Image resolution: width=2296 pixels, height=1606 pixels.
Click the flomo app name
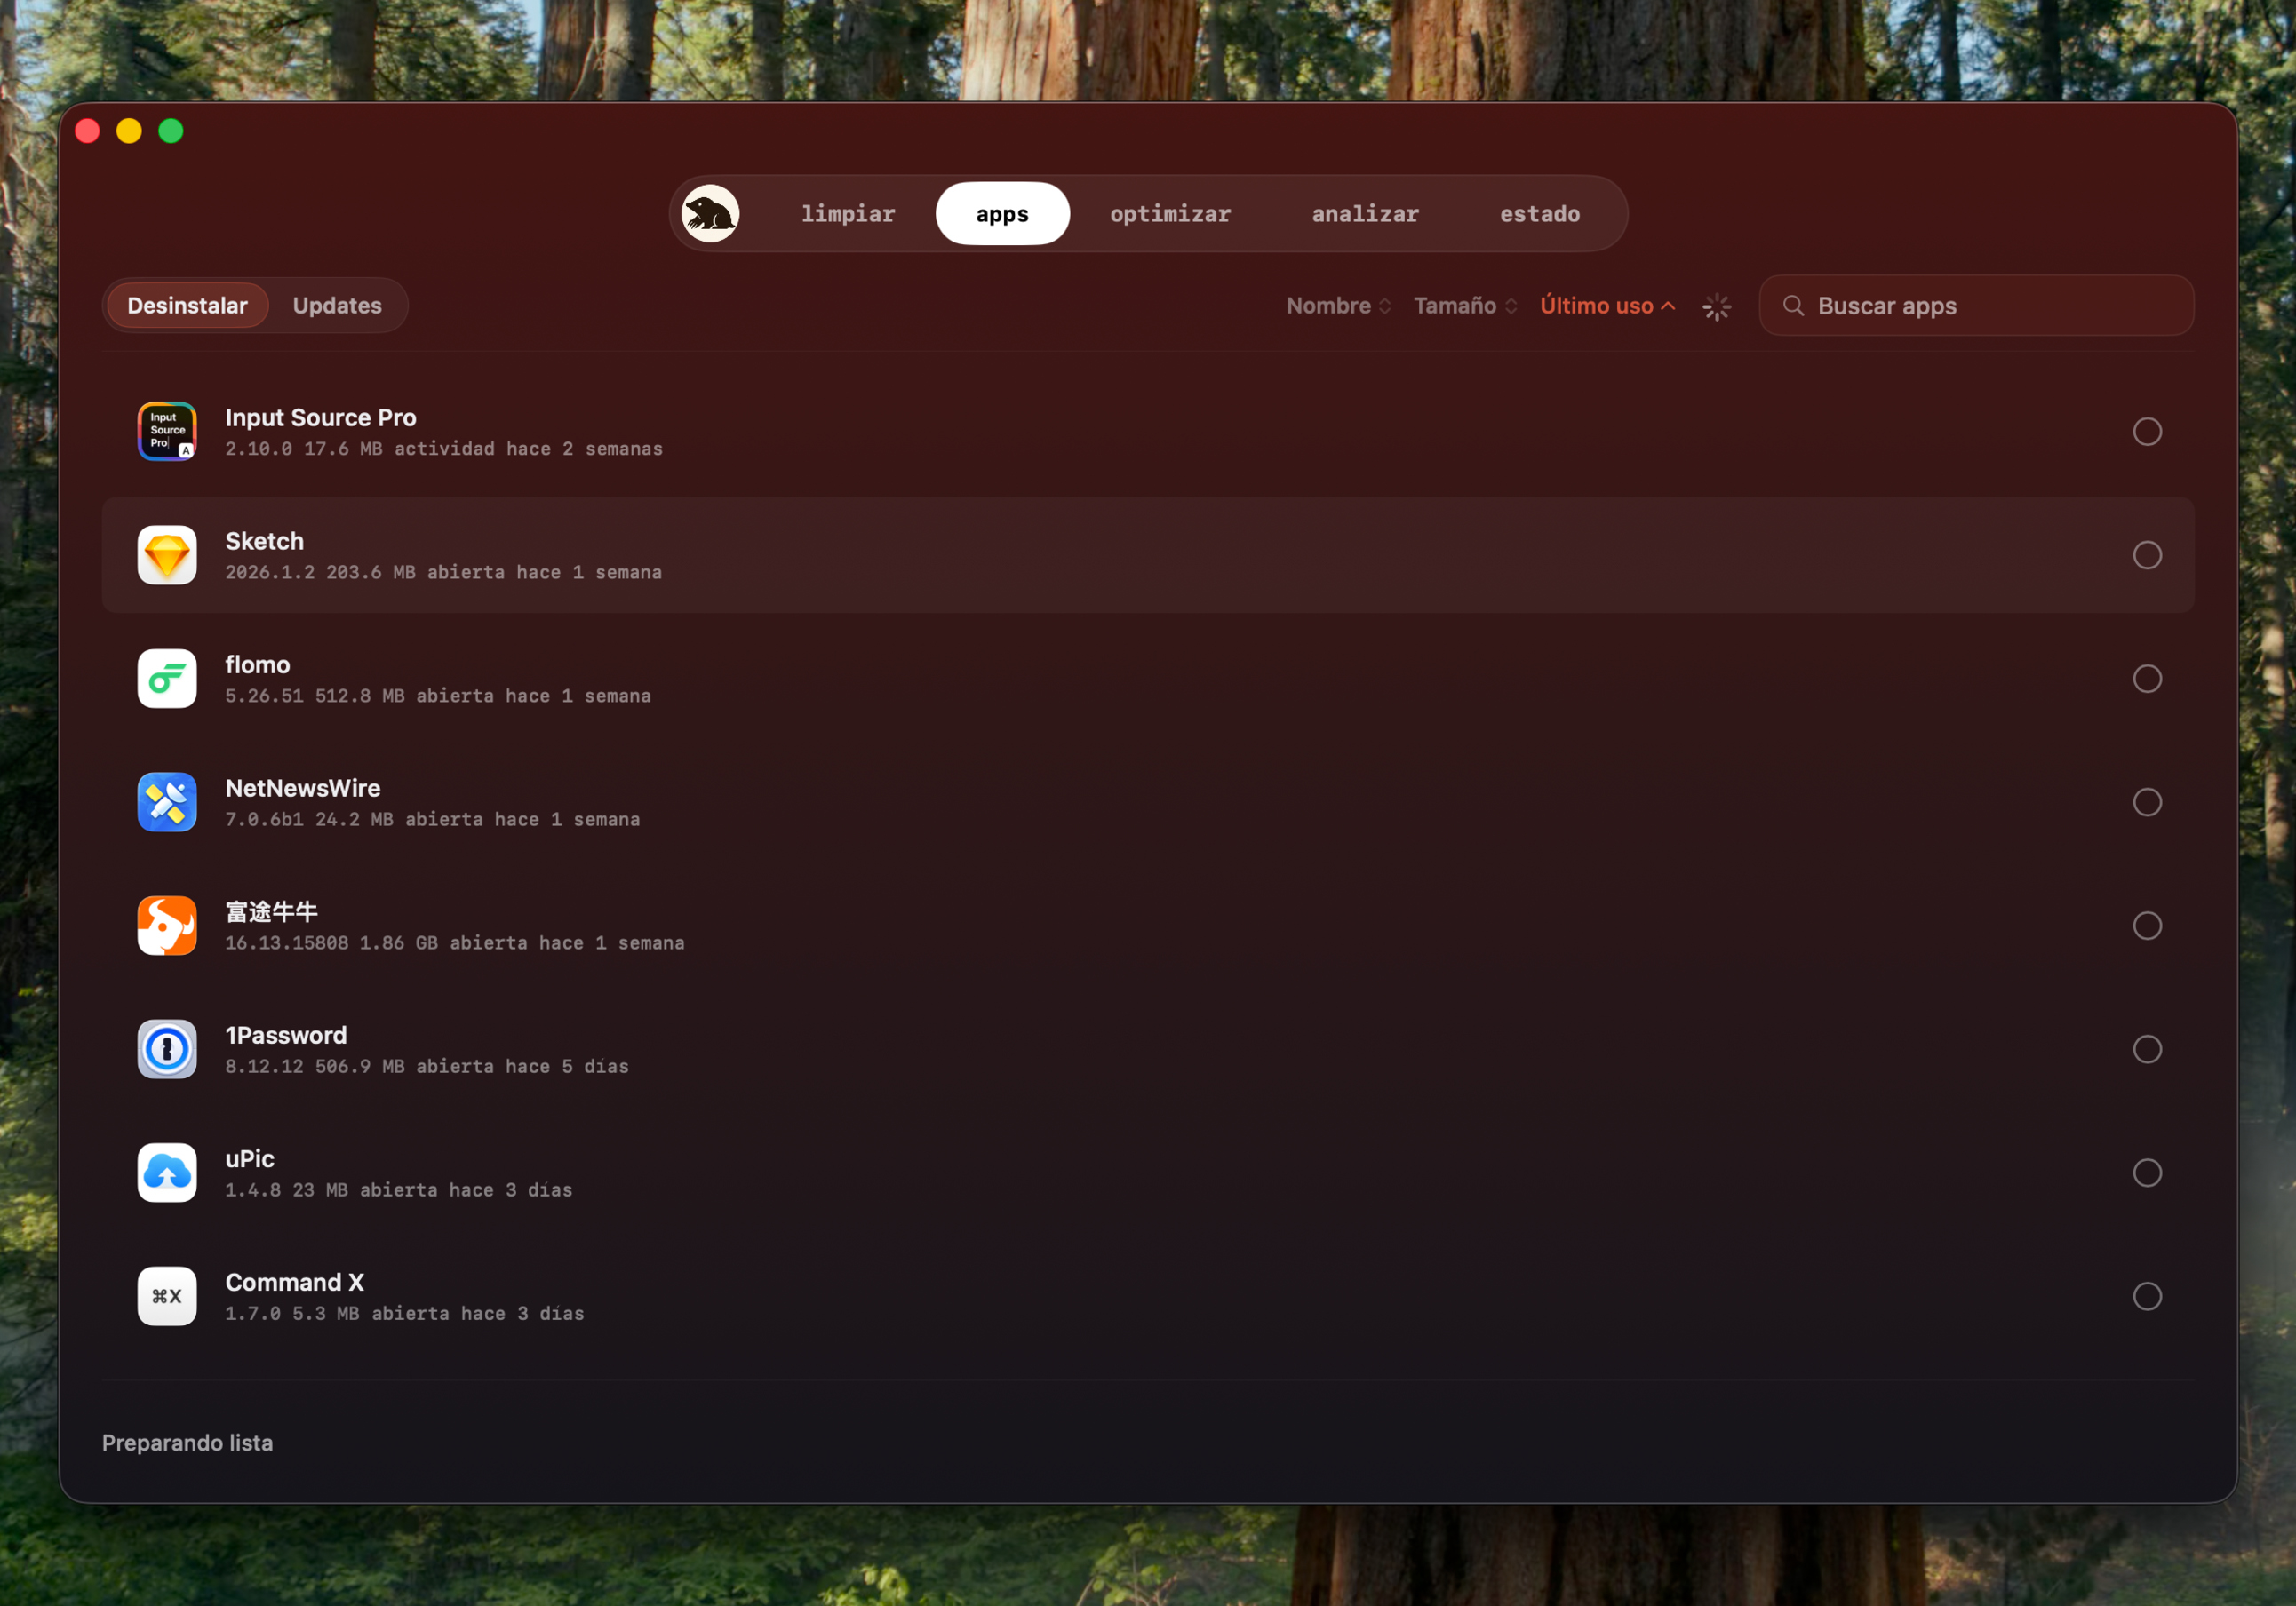(x=257, y=664)
